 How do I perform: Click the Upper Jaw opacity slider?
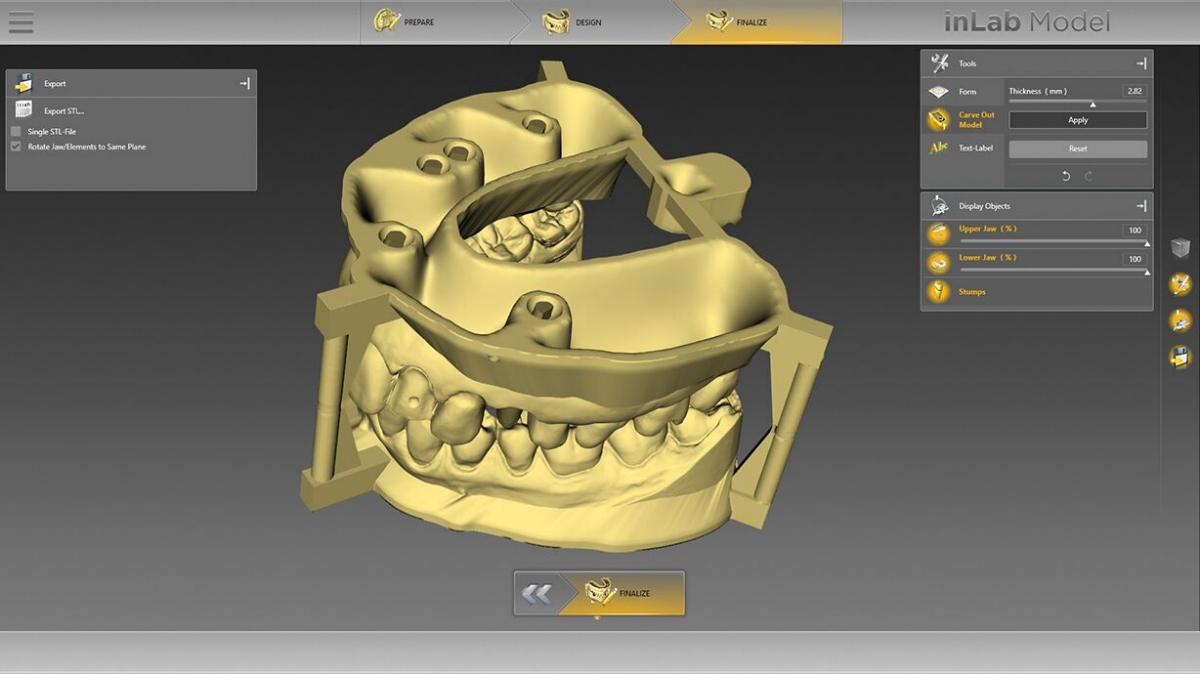(1053, 242)
